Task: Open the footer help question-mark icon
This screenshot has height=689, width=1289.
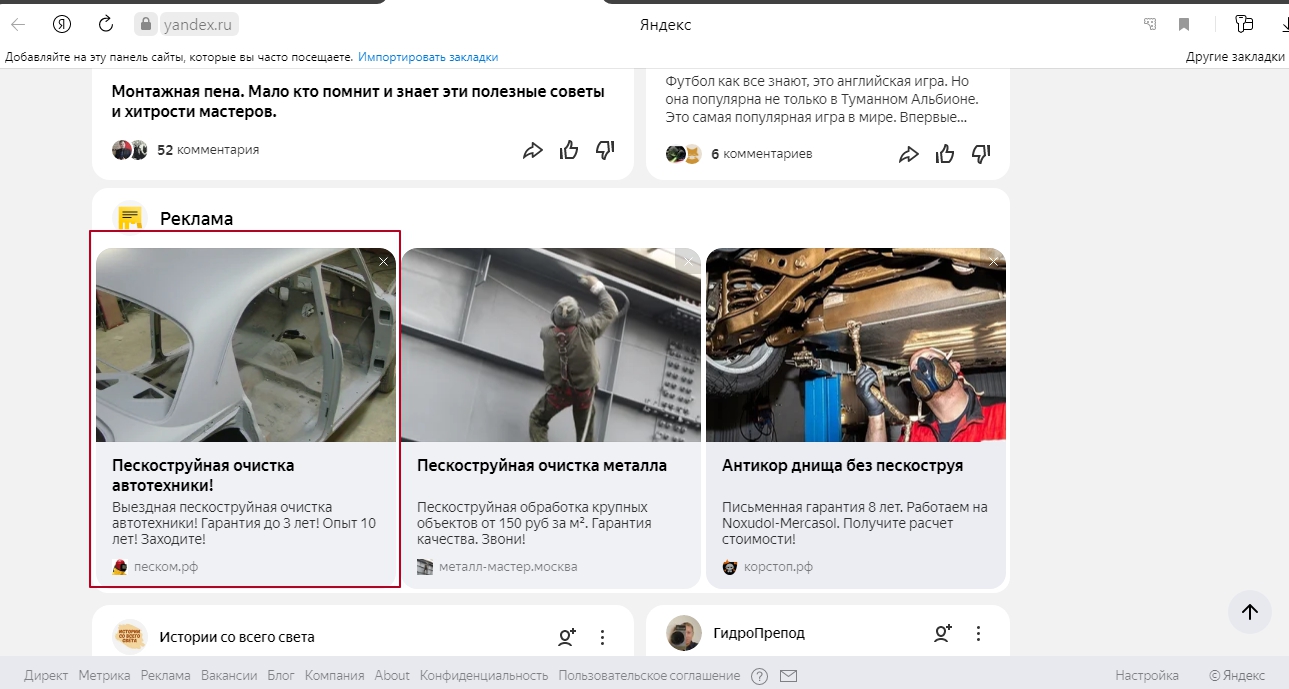Action: click(760, 676)
